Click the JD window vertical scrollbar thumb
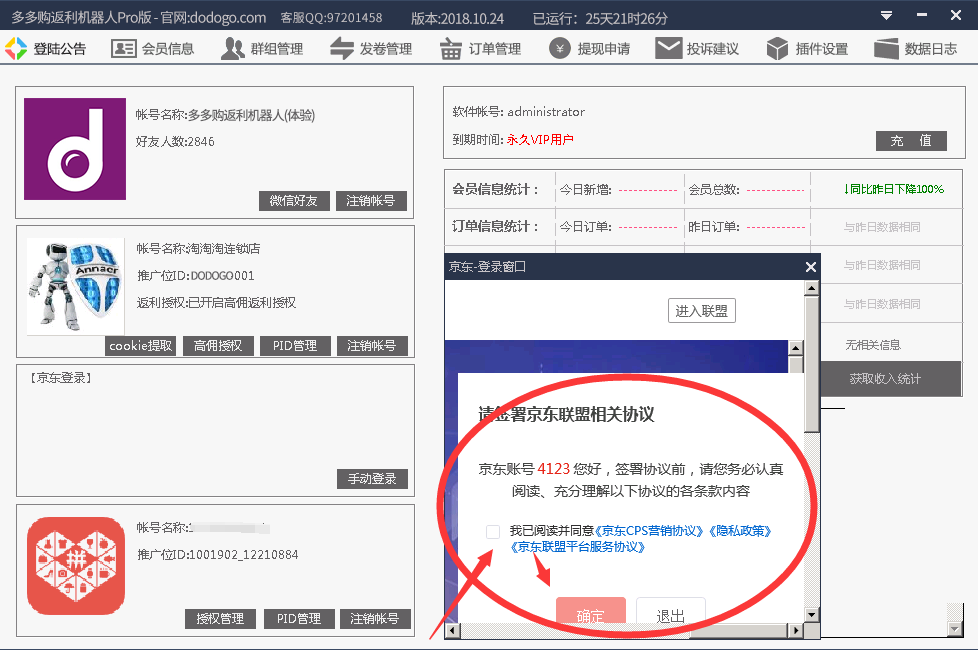 coord(811,364)
